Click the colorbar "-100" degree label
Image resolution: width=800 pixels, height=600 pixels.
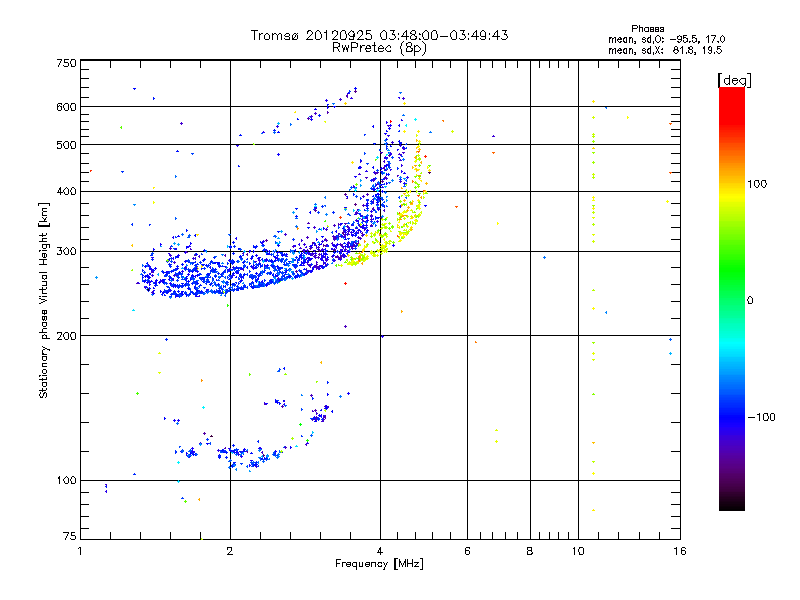click(x=761, y=417)
